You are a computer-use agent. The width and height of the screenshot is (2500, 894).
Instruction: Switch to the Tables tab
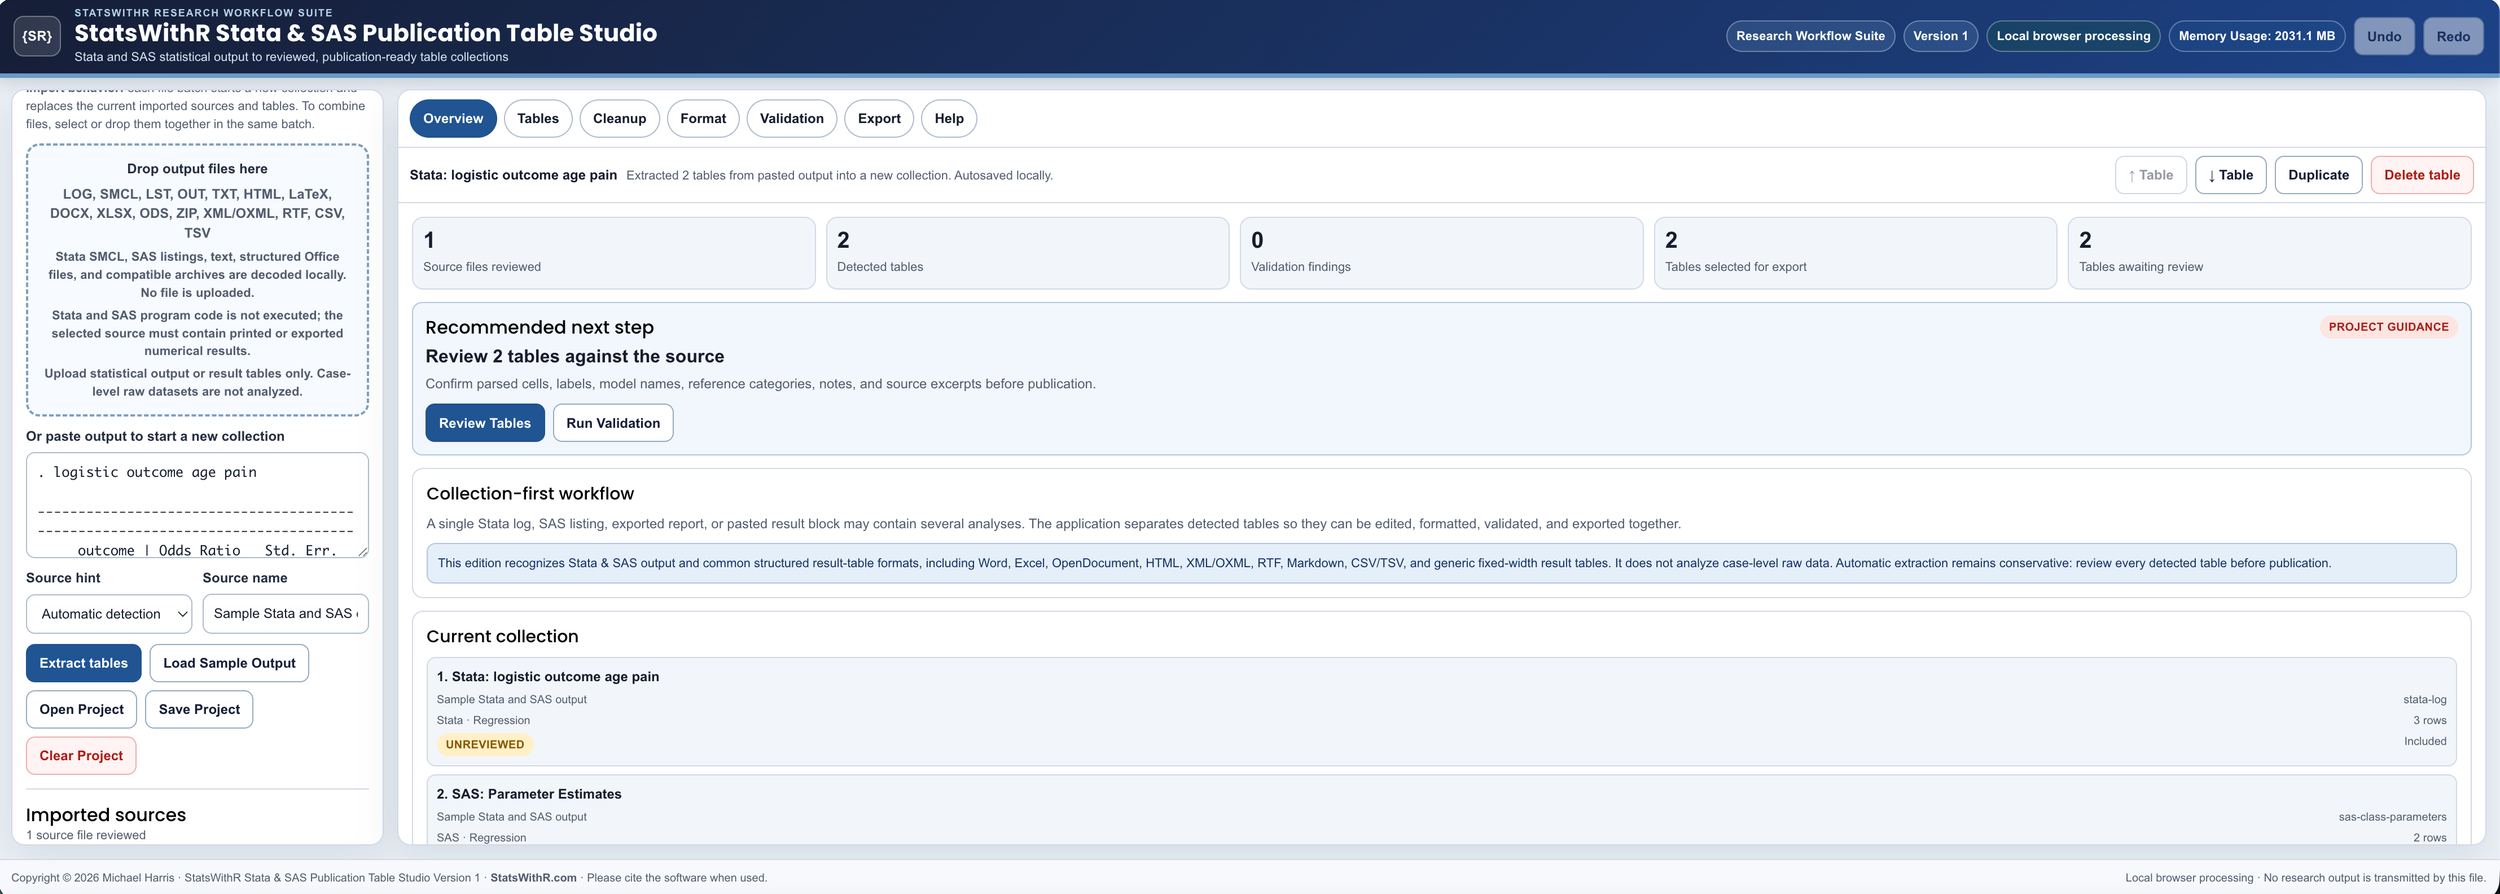coord(538,118)
